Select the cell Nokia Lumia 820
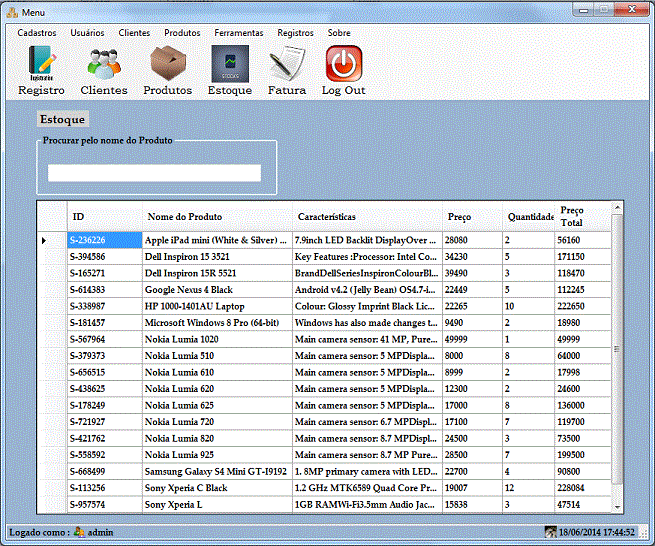Screen dimensions: 655x546 pos(217,438)
